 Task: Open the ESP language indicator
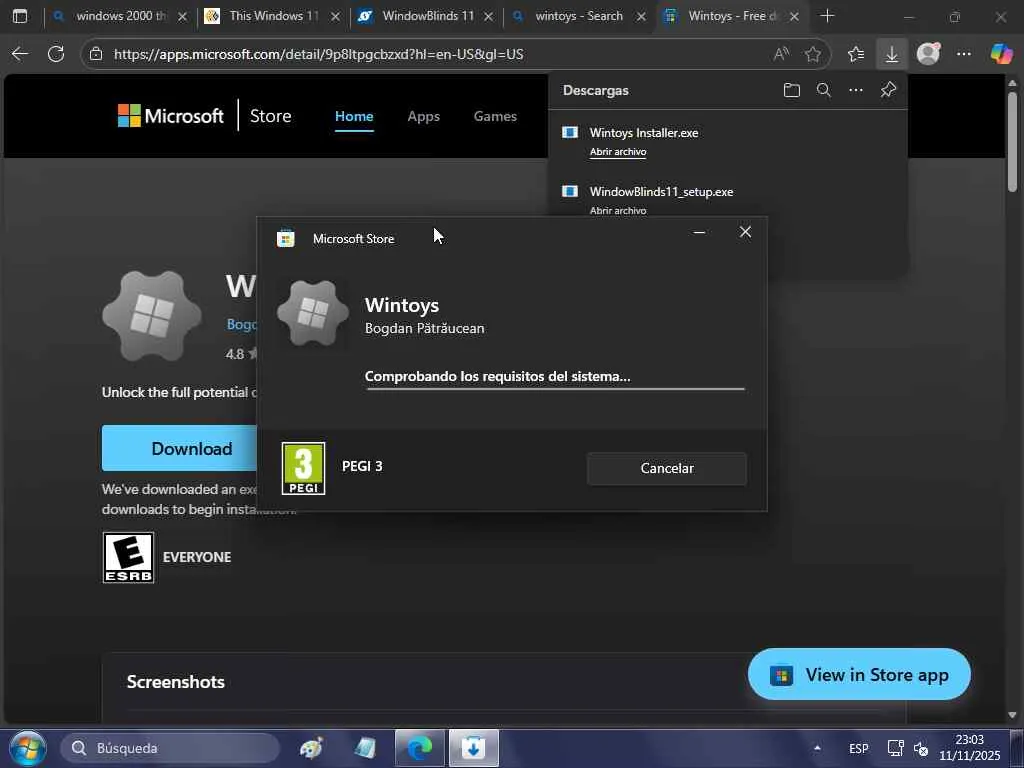858,748
